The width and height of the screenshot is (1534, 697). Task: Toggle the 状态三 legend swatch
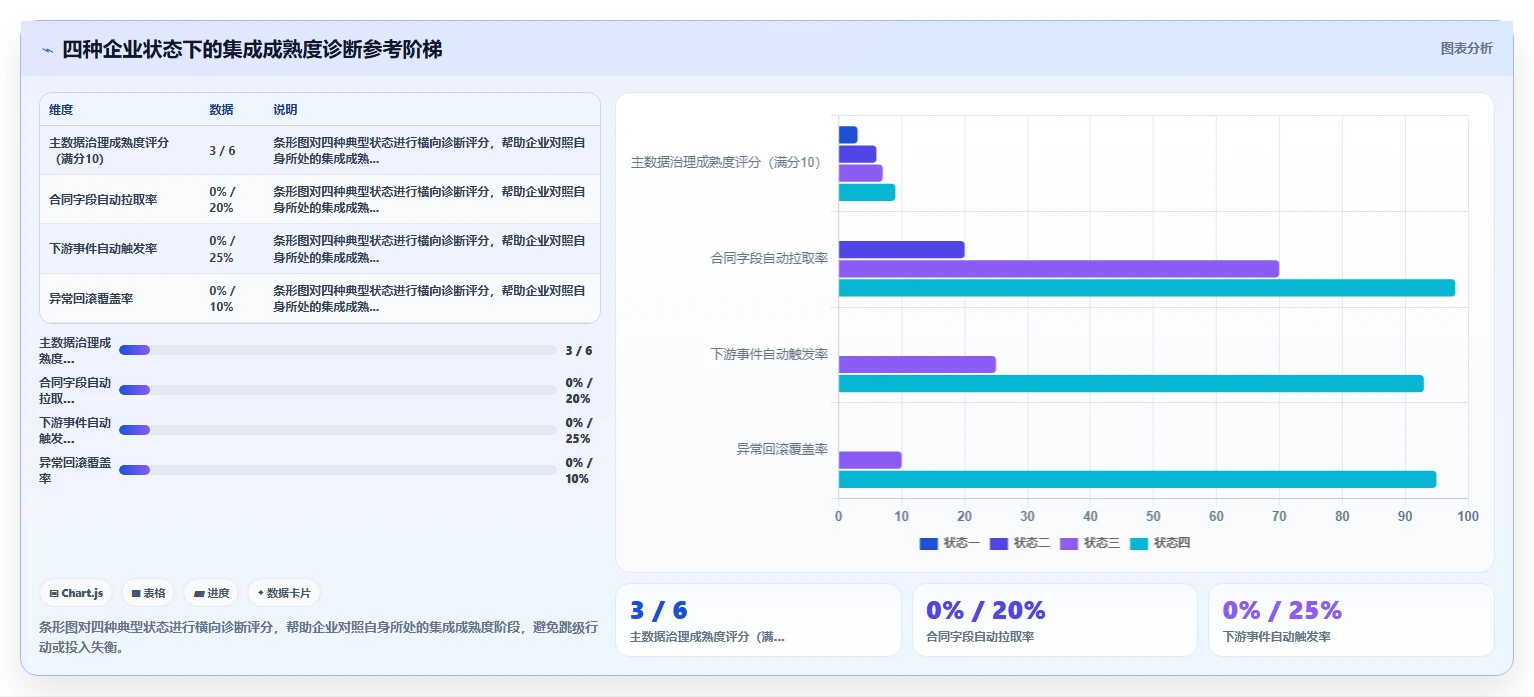tap(1069, 543)
